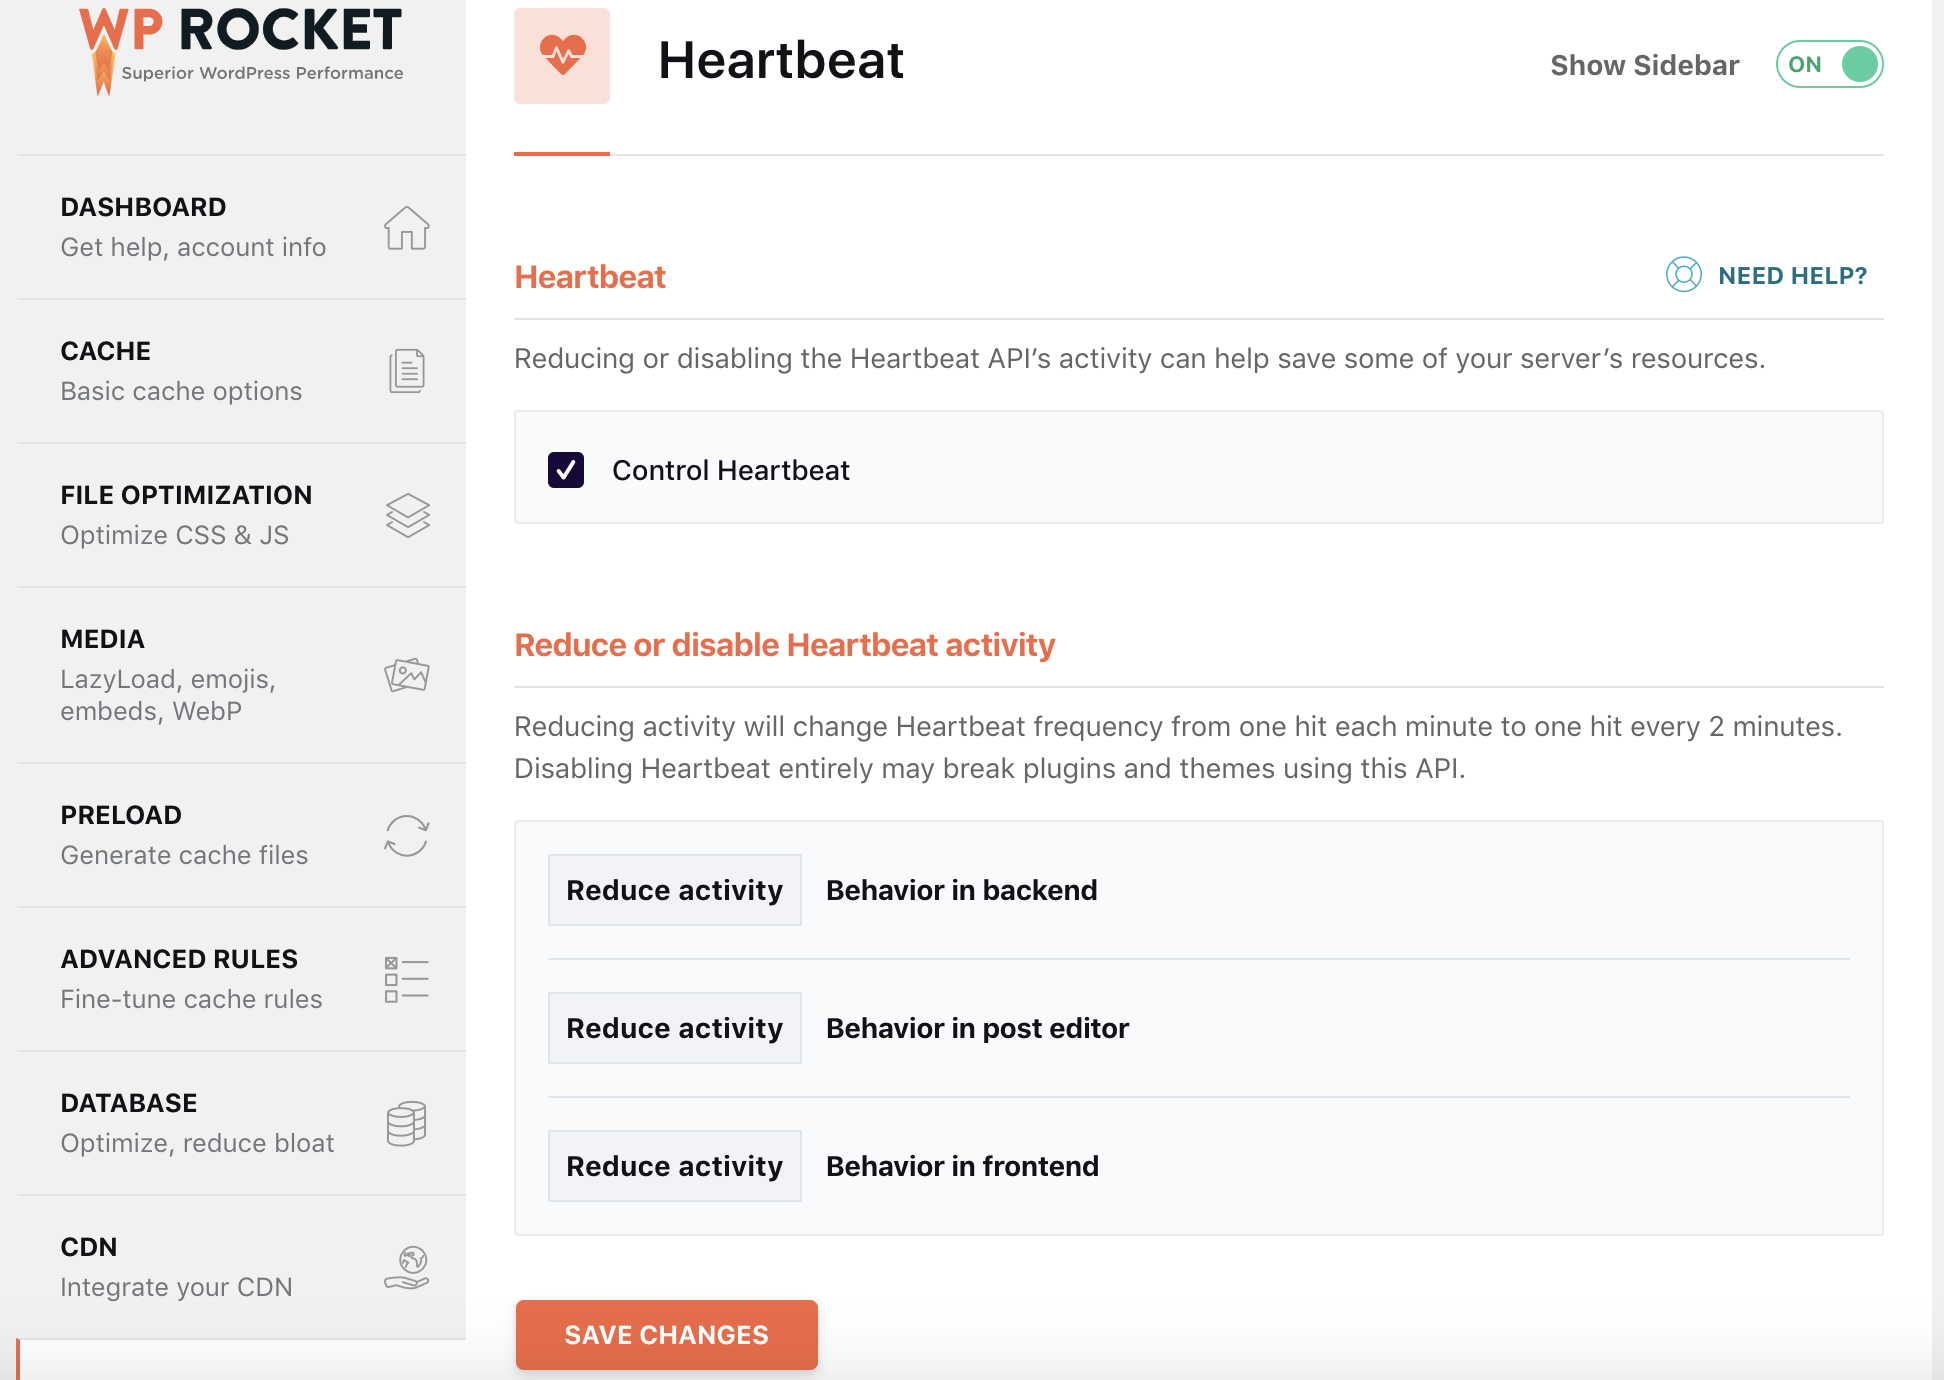Open the Media image icon
1944x1380 pixels.
[x=406, y=674]
